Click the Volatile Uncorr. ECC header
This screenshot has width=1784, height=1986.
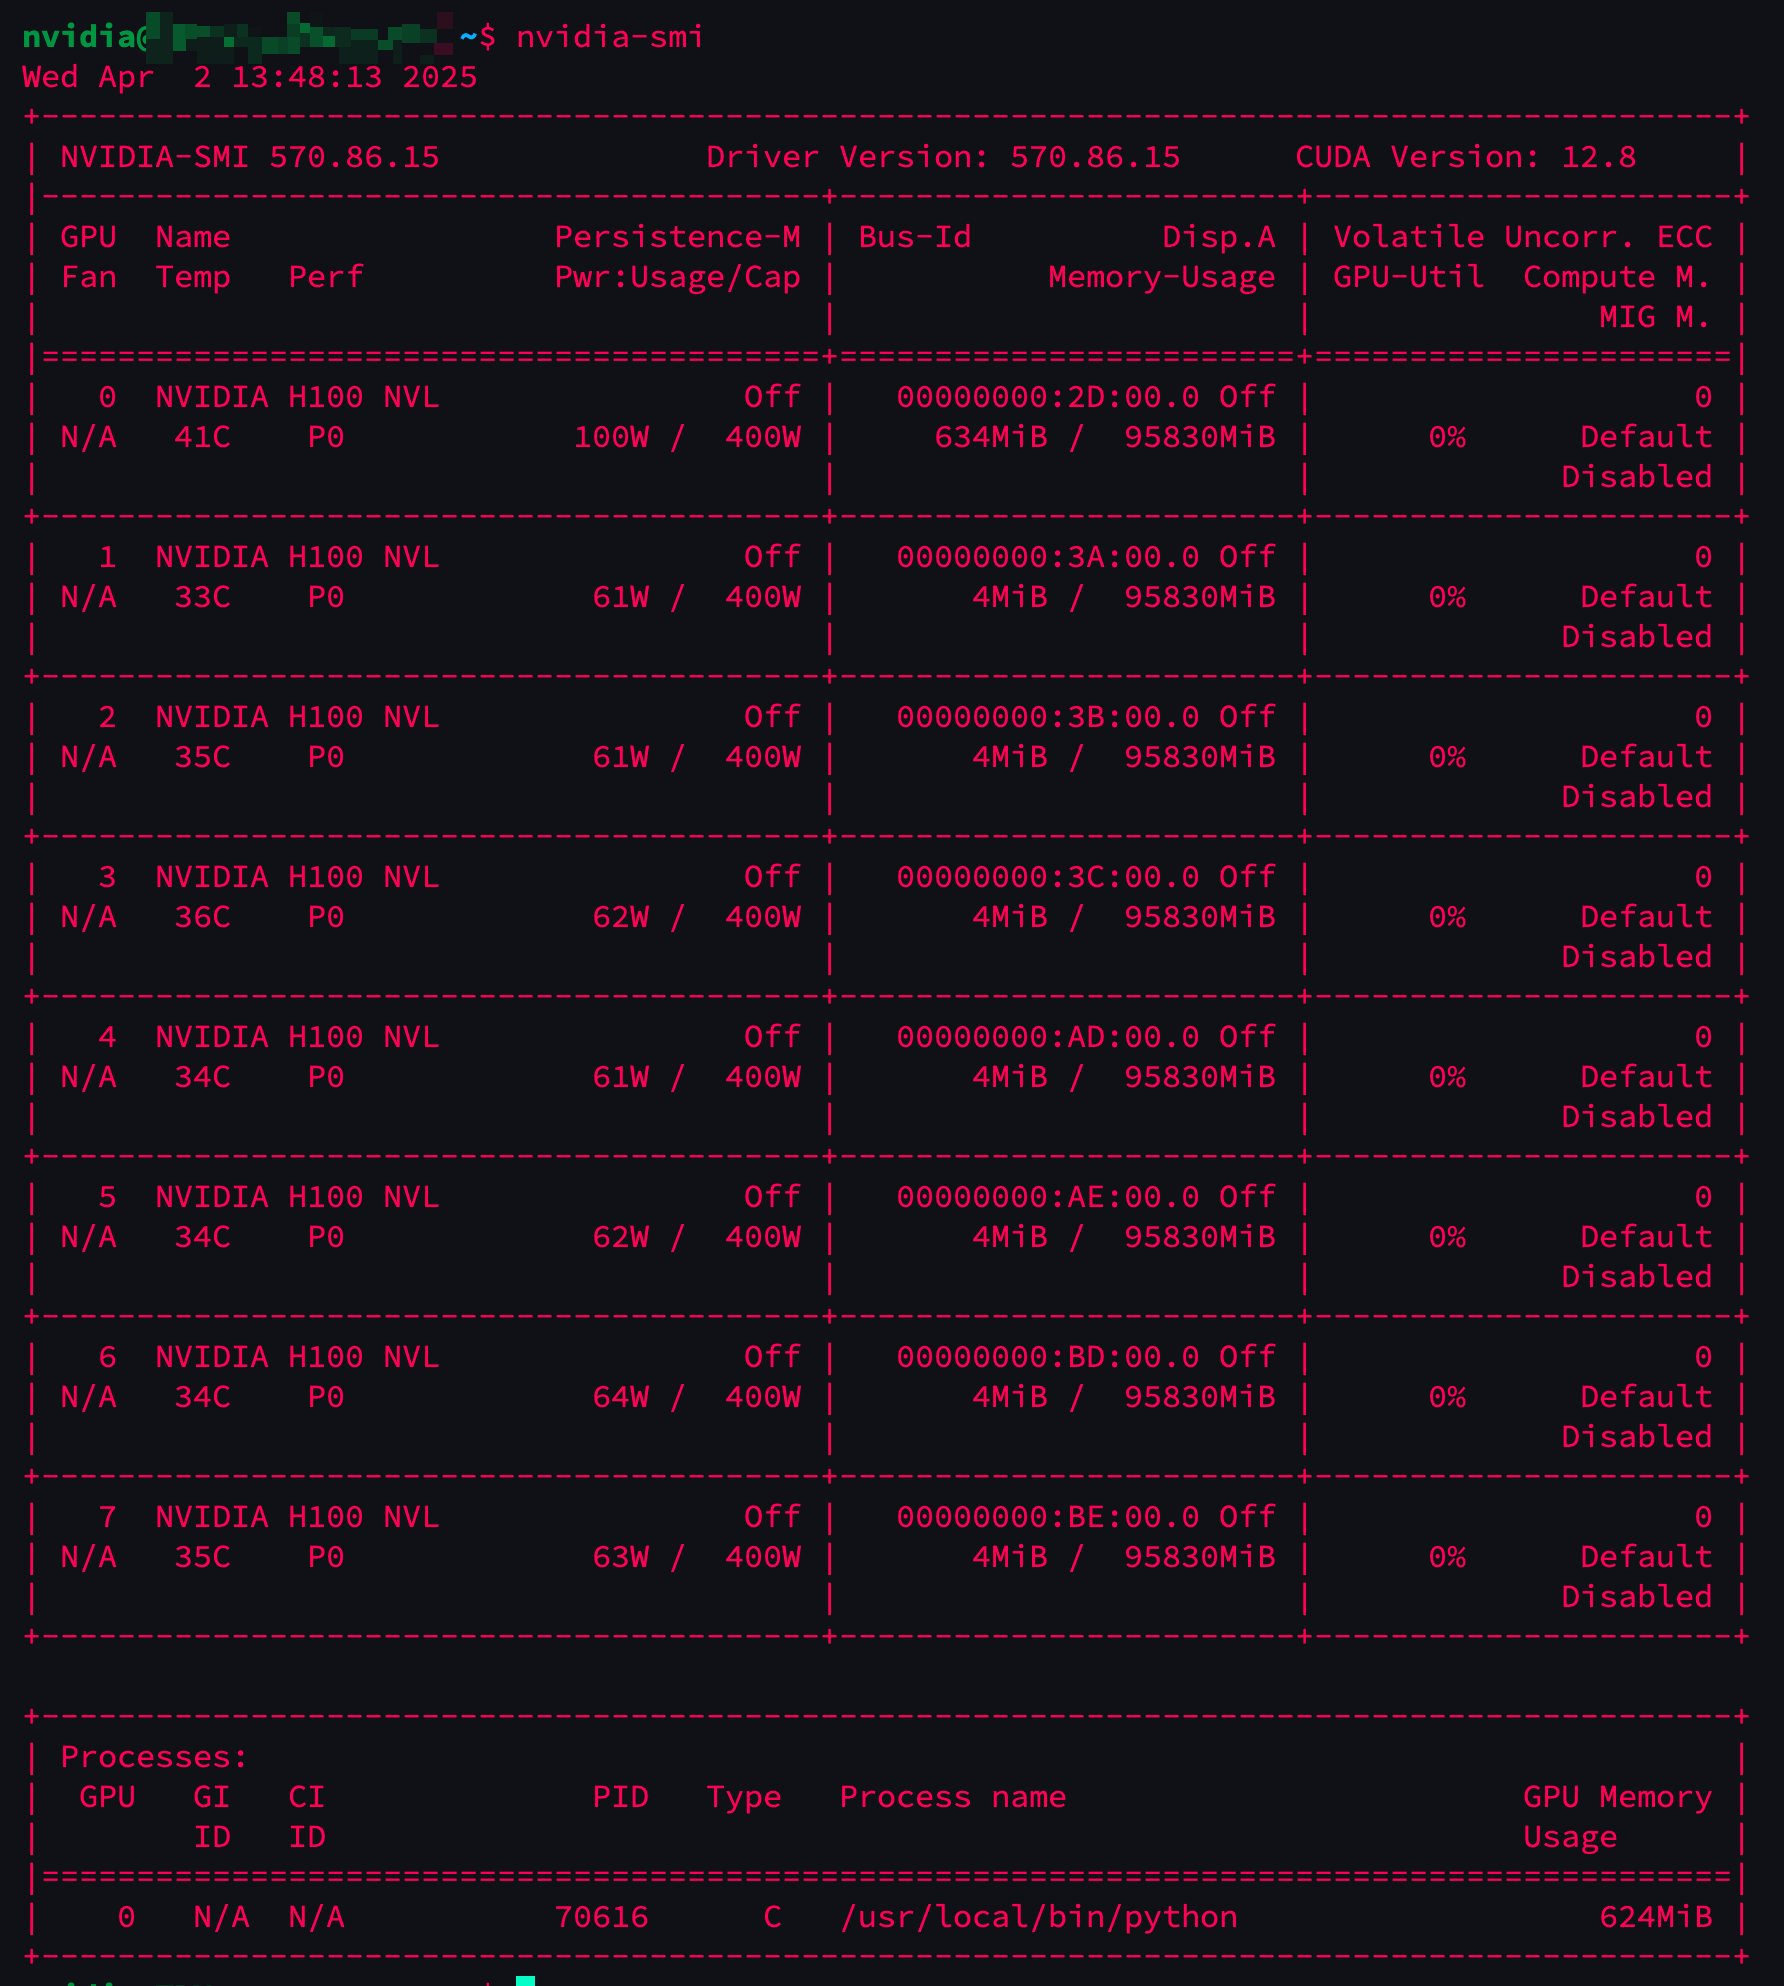pos(1523,237)
